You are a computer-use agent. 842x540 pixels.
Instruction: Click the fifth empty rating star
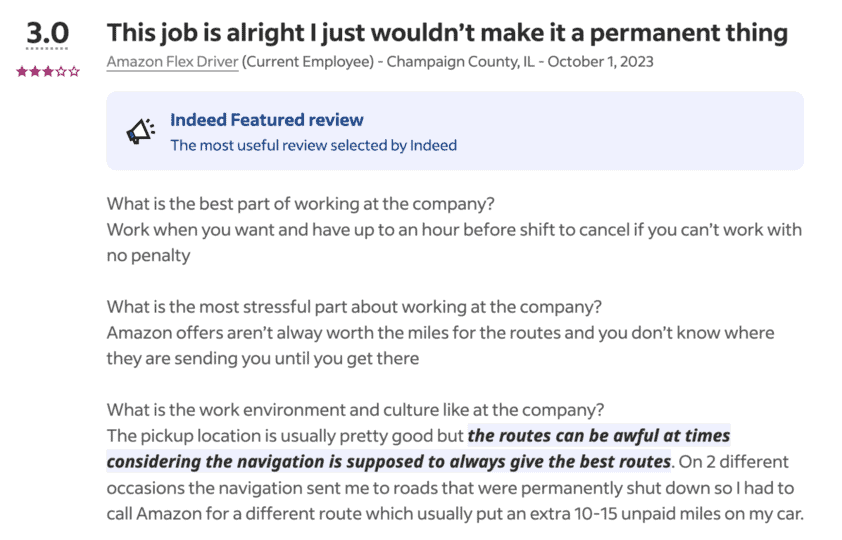73,72
